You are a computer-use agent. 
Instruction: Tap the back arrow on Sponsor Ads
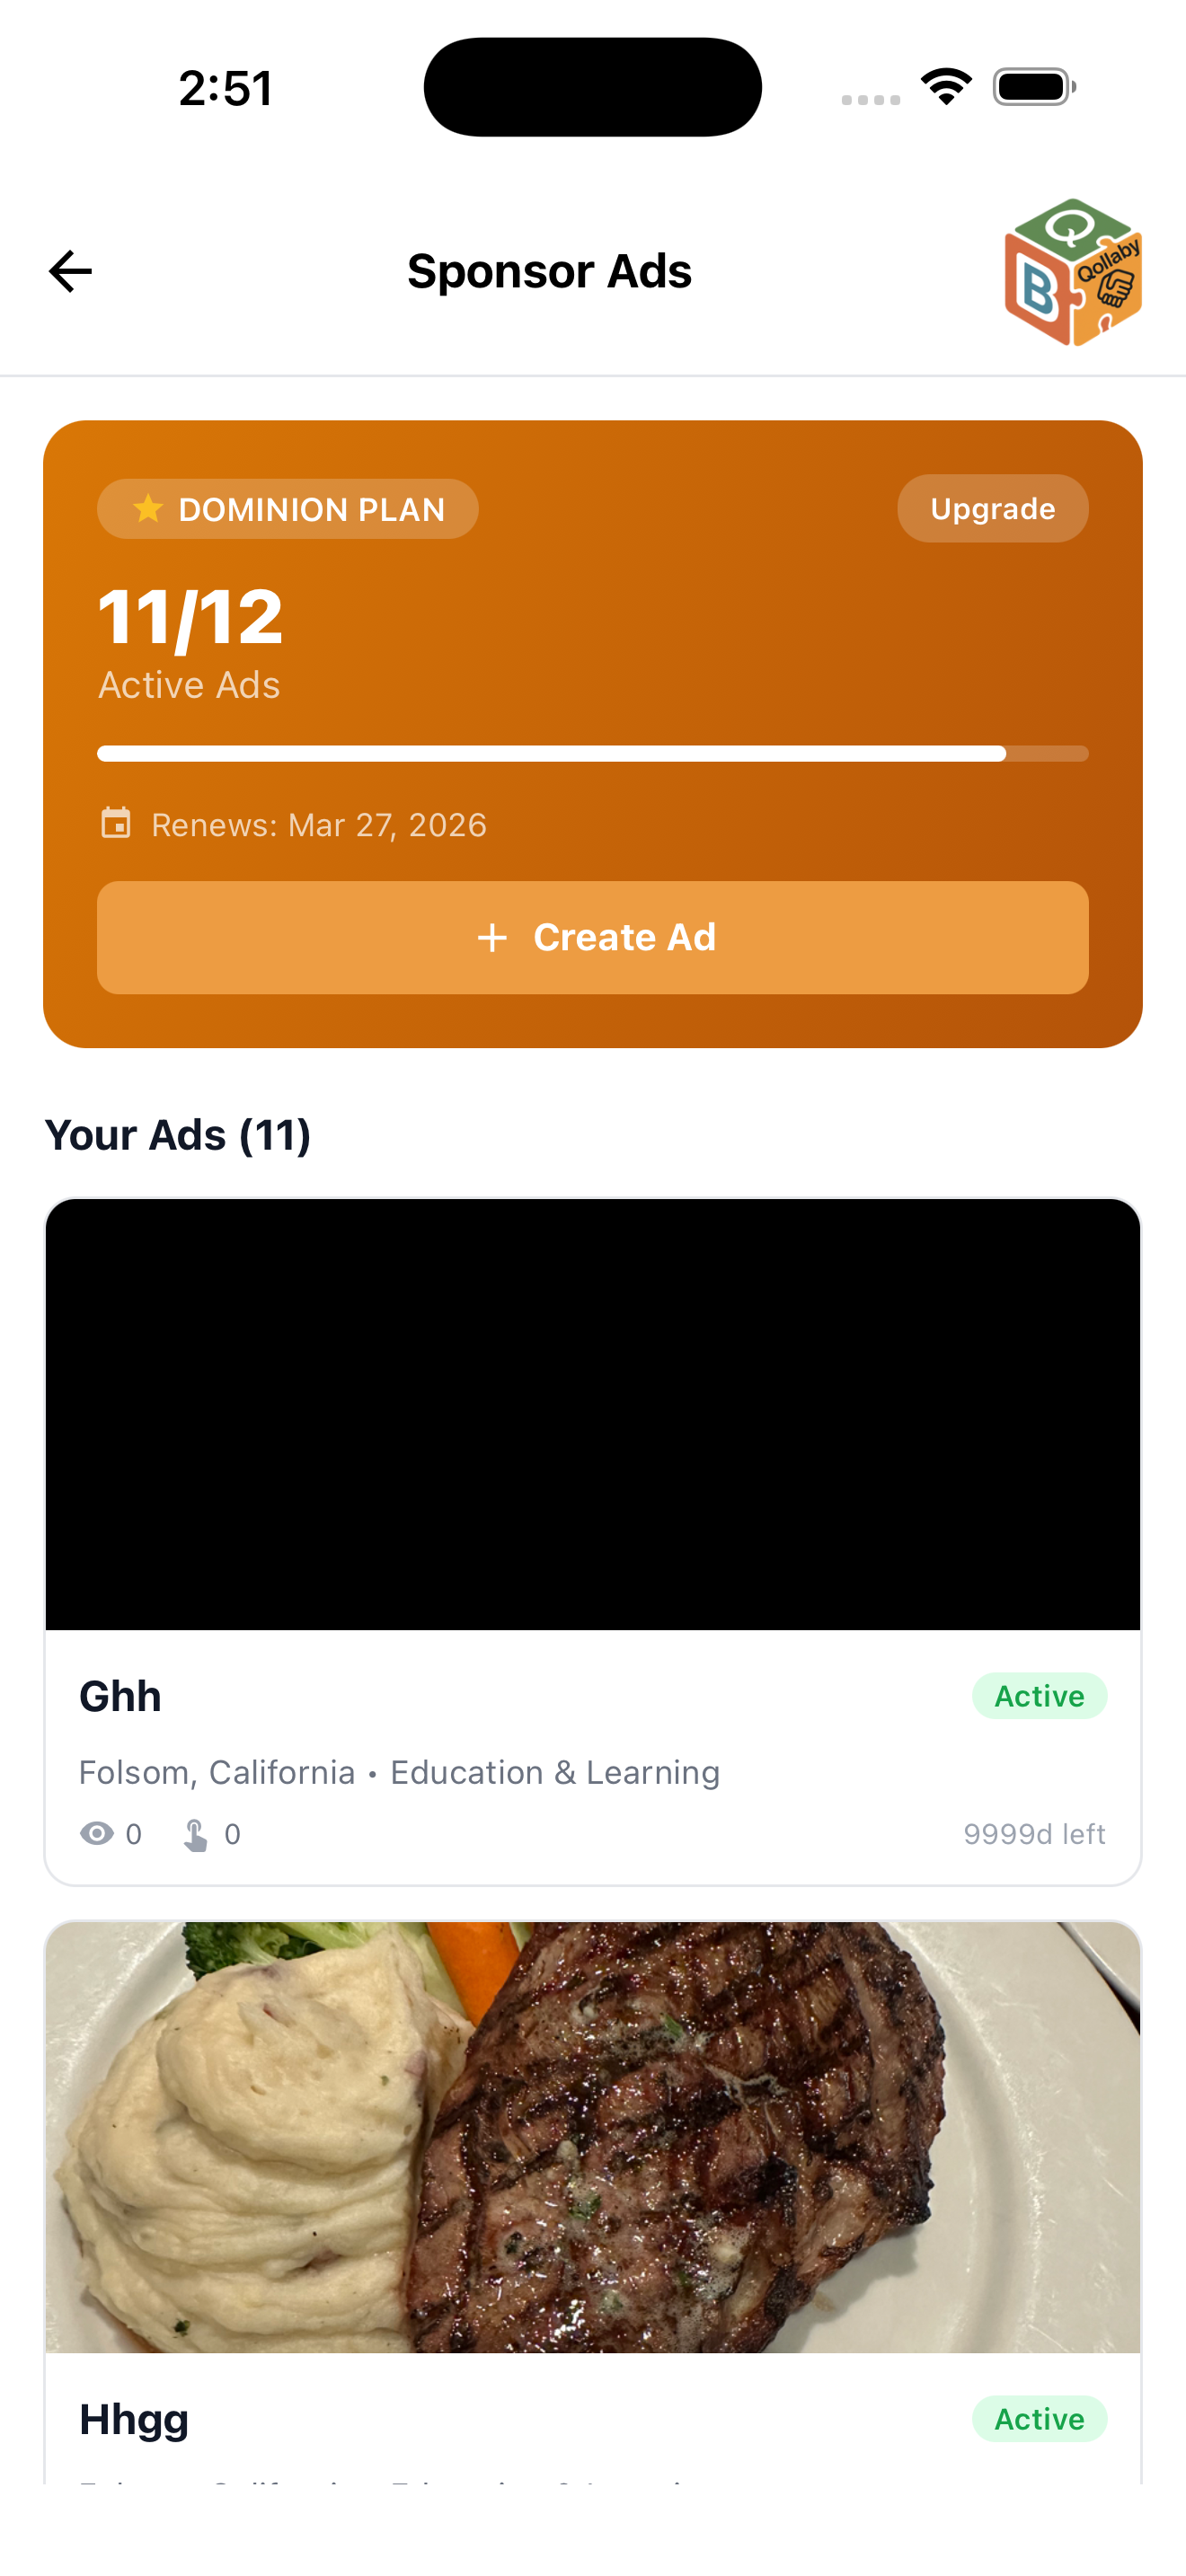point(69,270)
